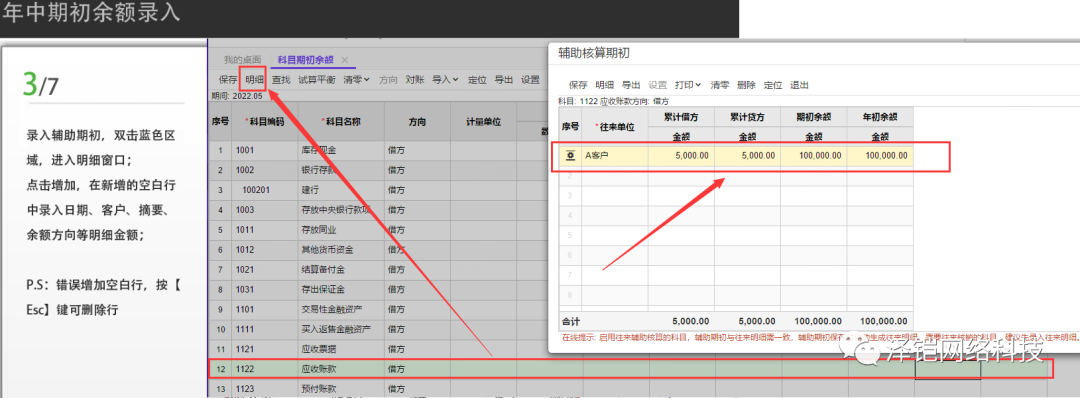
Task: Click 删除 in the dialog toolbar
Action: point(746,85)
